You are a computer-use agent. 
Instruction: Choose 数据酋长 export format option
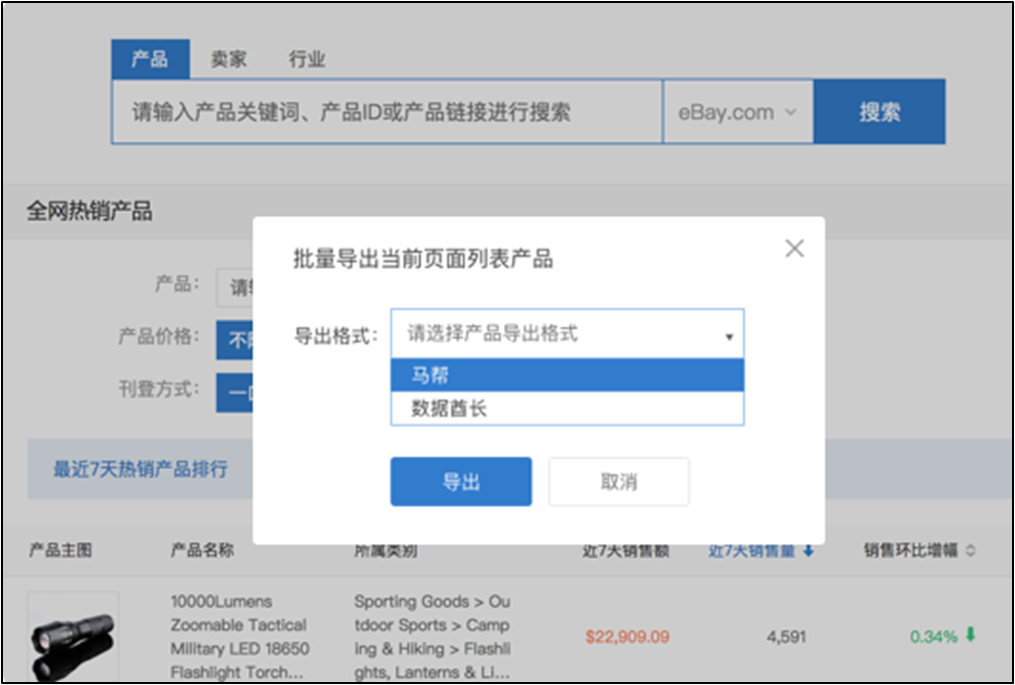[x=567, y=408]
